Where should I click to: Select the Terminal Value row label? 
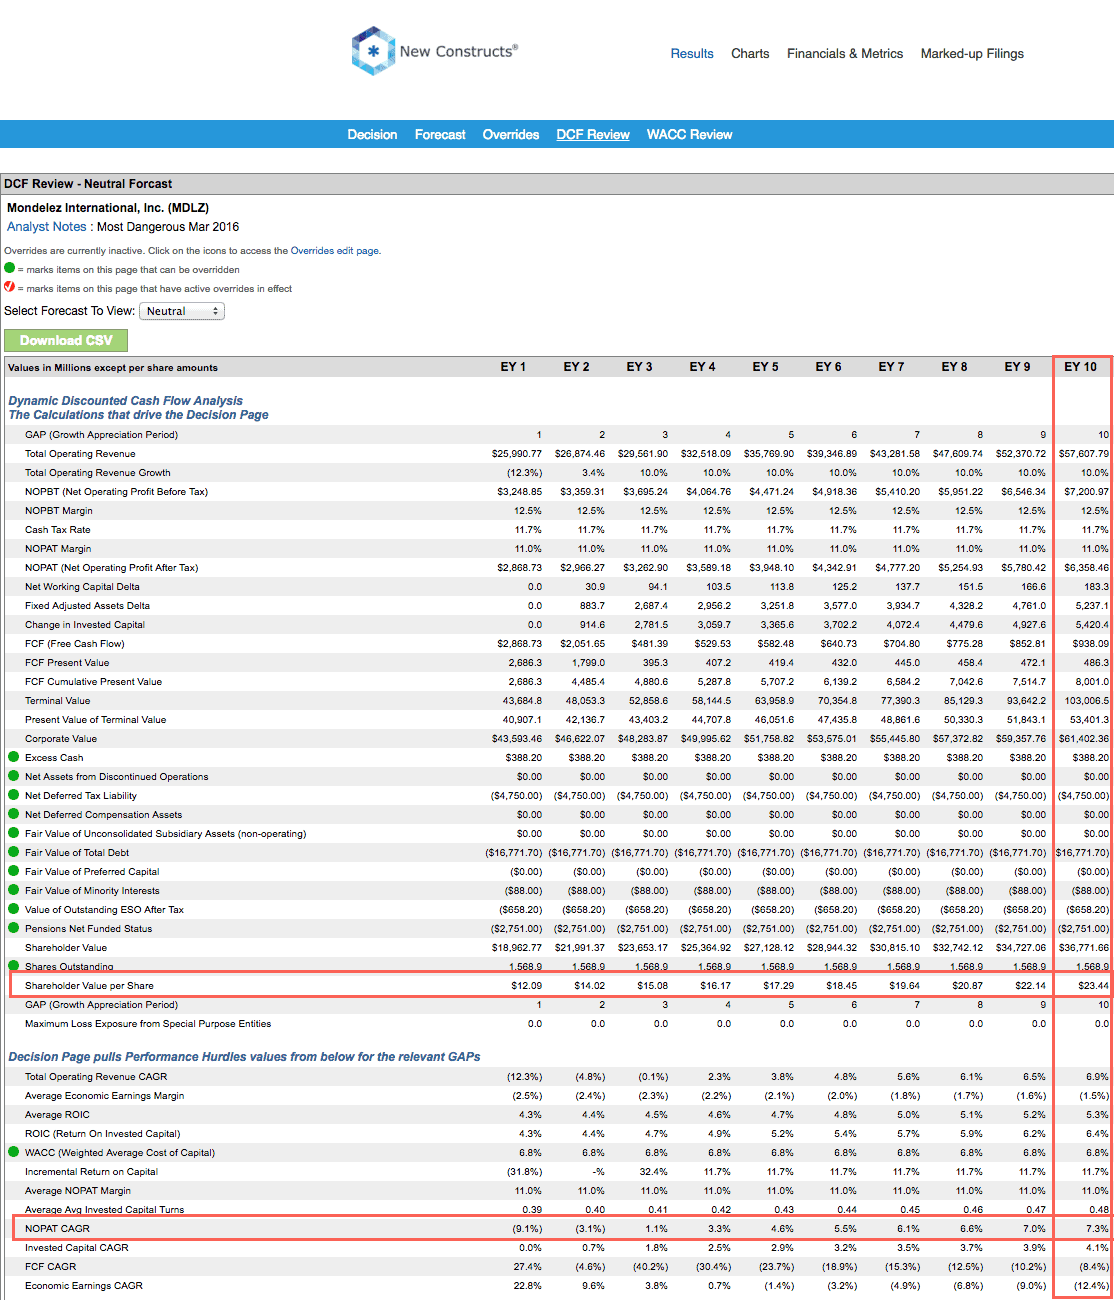(57, 701)
